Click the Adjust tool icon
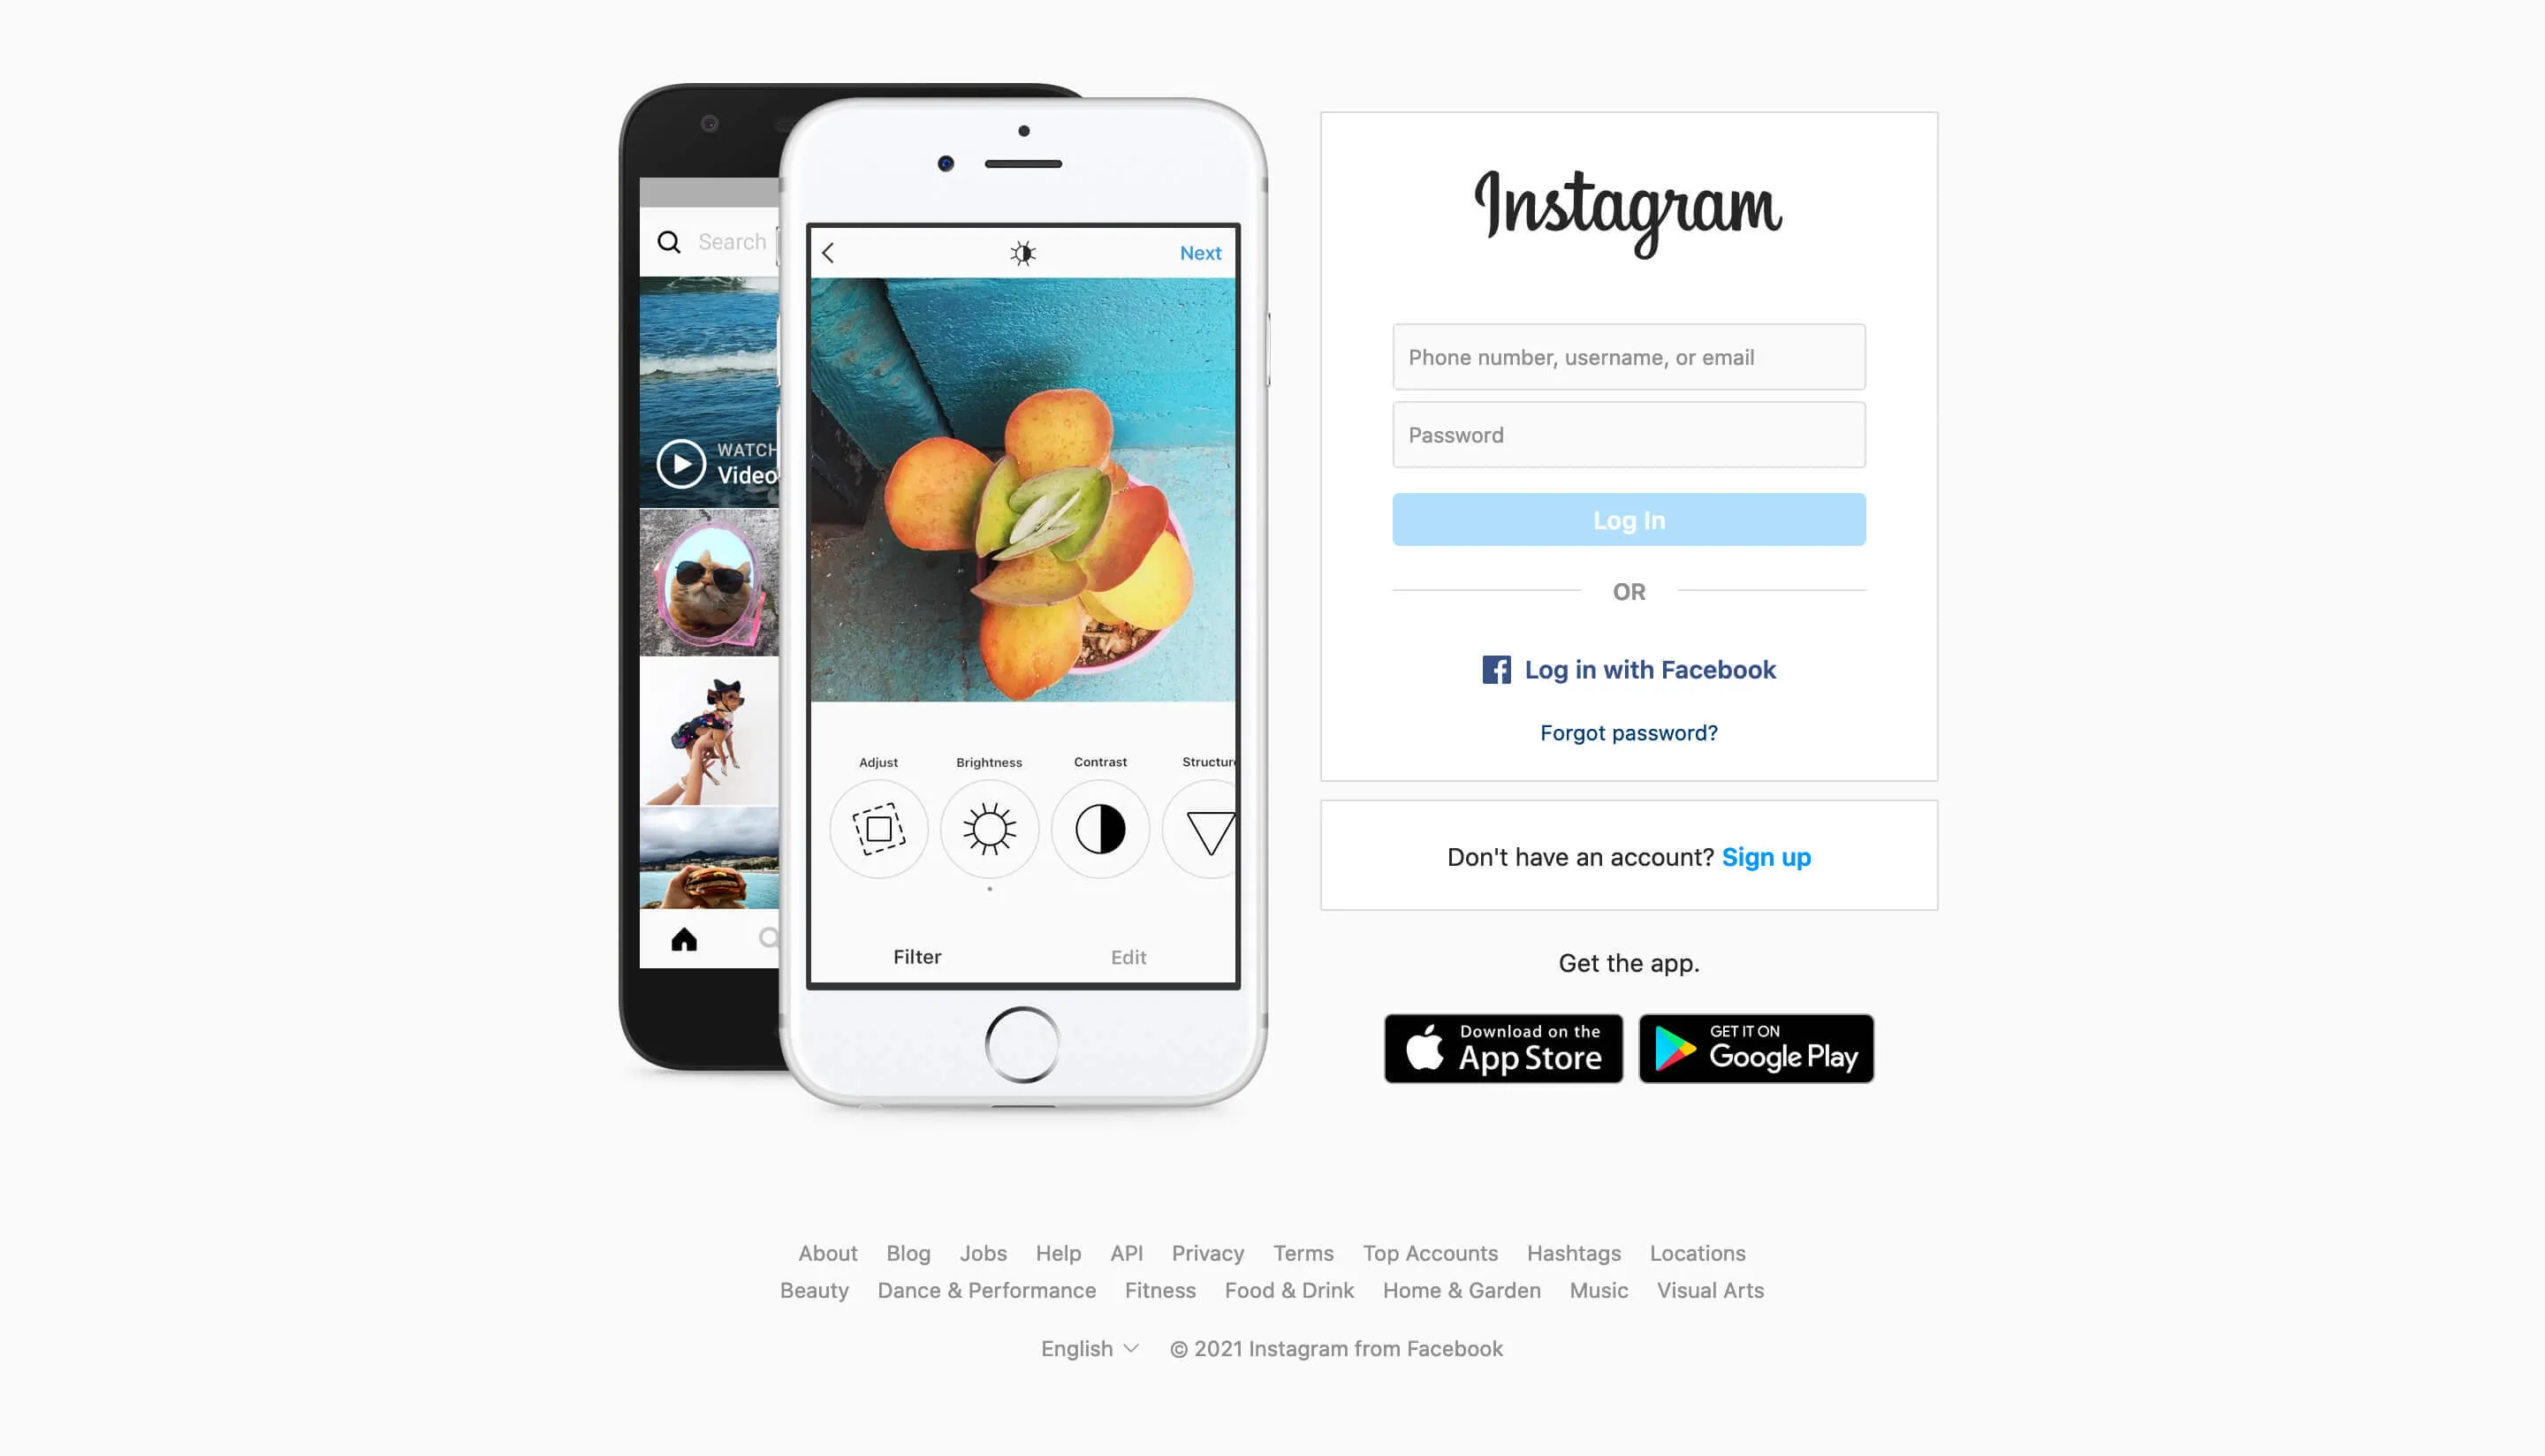This screenshot has height=1456, width=2545. [877, 827]
